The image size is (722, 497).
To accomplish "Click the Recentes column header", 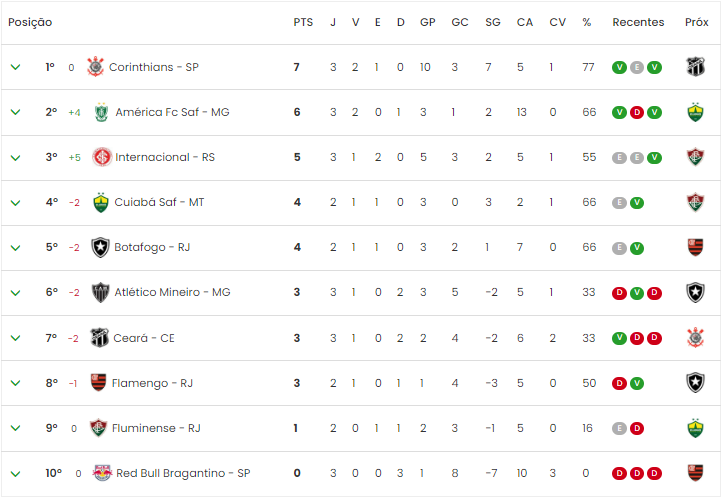I will (x=638, y=22).
